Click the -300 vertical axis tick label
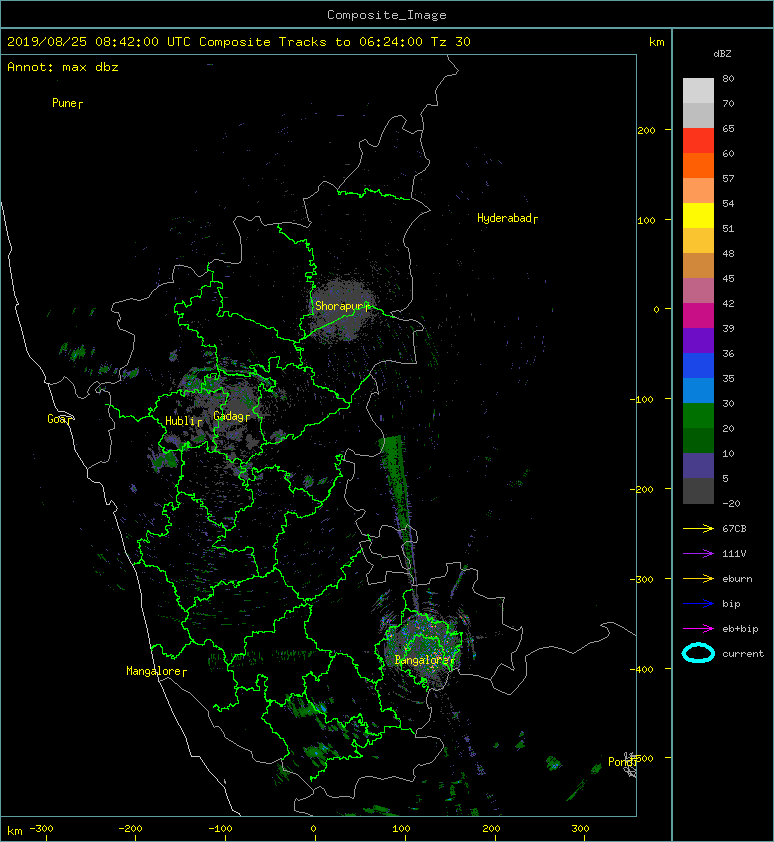The height and width of the screenshot is (842, 774). pyautogui.click(x=642, y=579)
